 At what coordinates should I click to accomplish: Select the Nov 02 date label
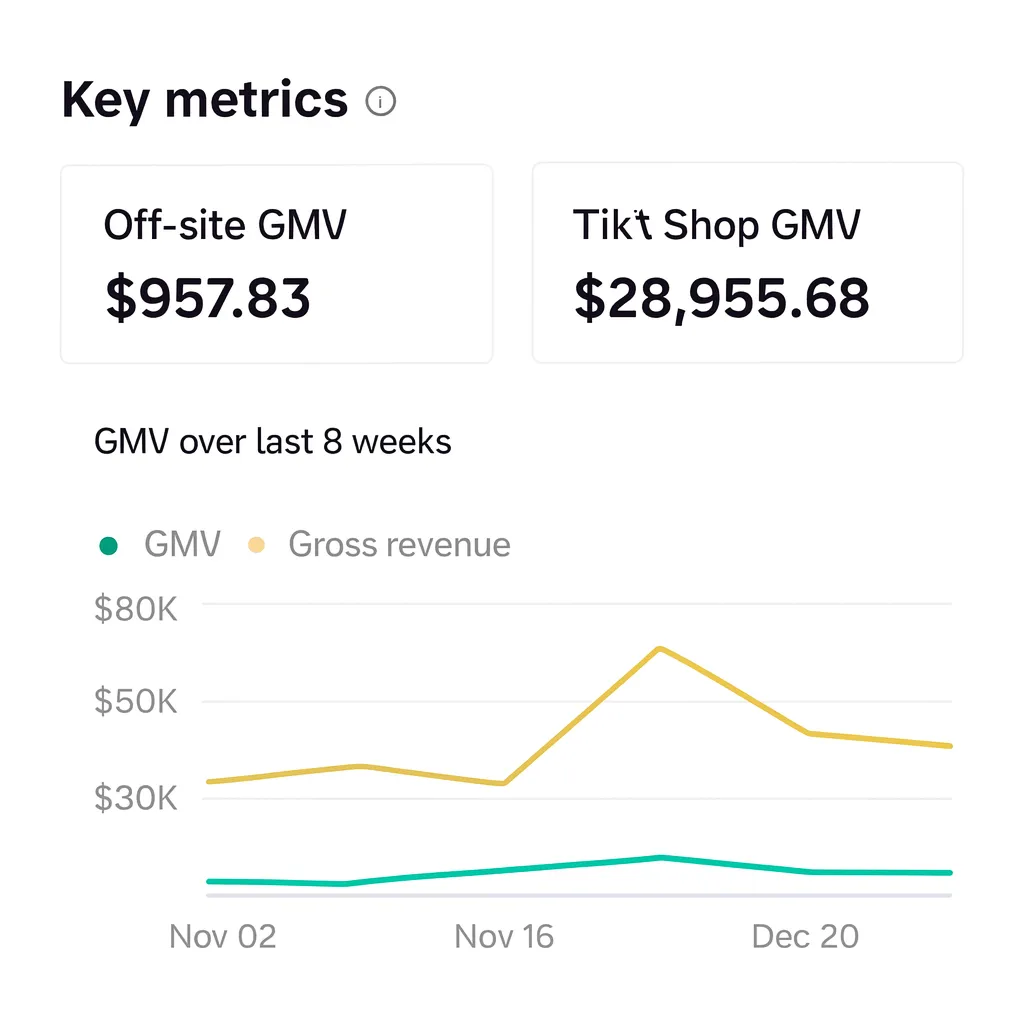pyautogui.click(x=222, y=936)
